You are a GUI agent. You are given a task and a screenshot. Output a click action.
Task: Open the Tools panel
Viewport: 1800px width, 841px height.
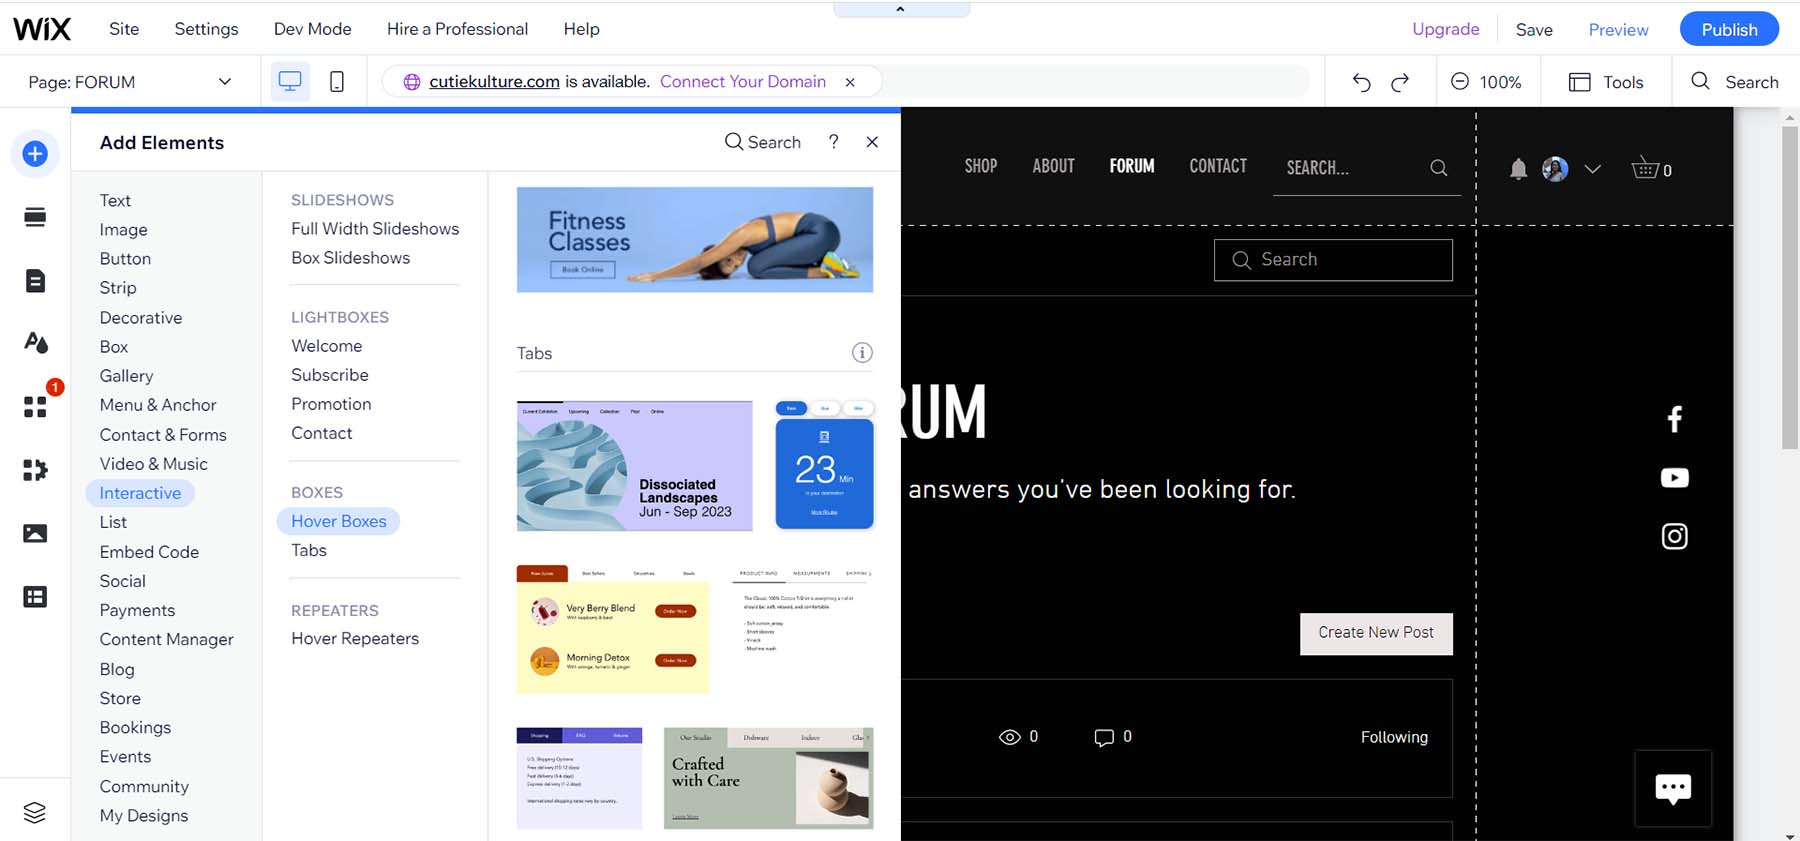(x=1606, y=82)
